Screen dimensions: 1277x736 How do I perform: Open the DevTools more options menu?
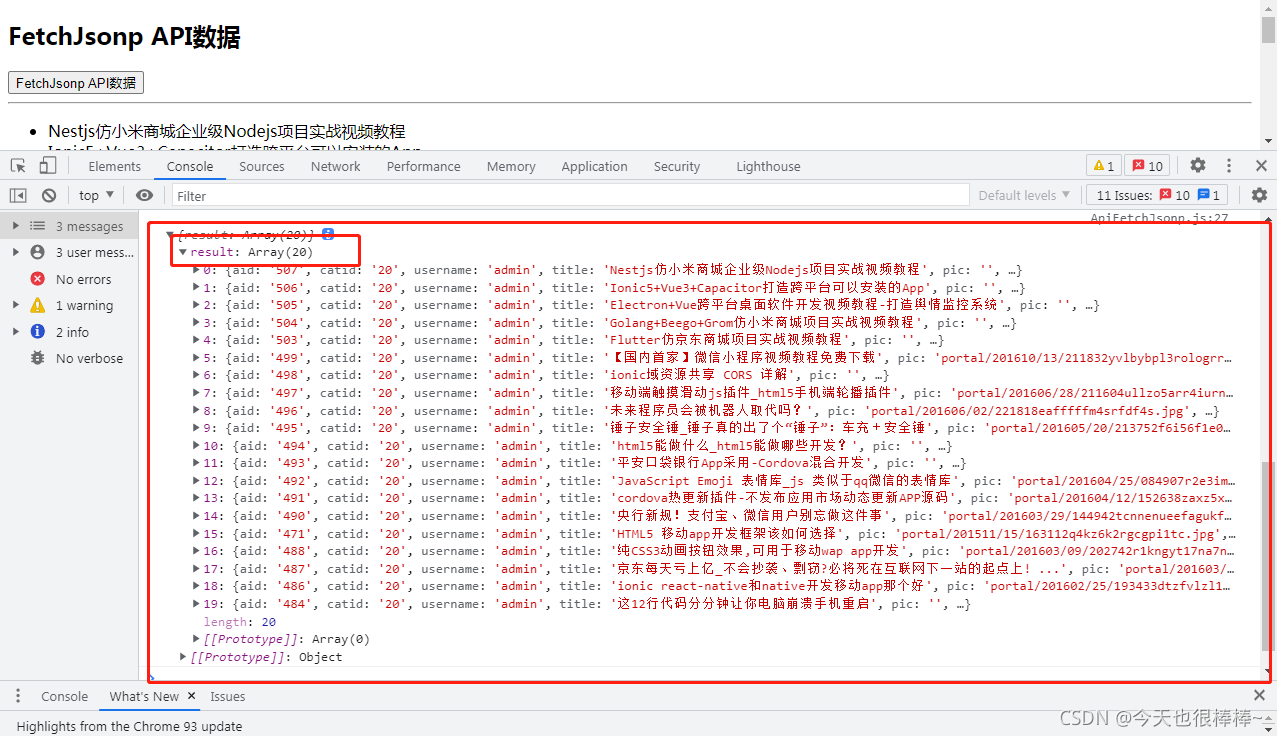1229,166
